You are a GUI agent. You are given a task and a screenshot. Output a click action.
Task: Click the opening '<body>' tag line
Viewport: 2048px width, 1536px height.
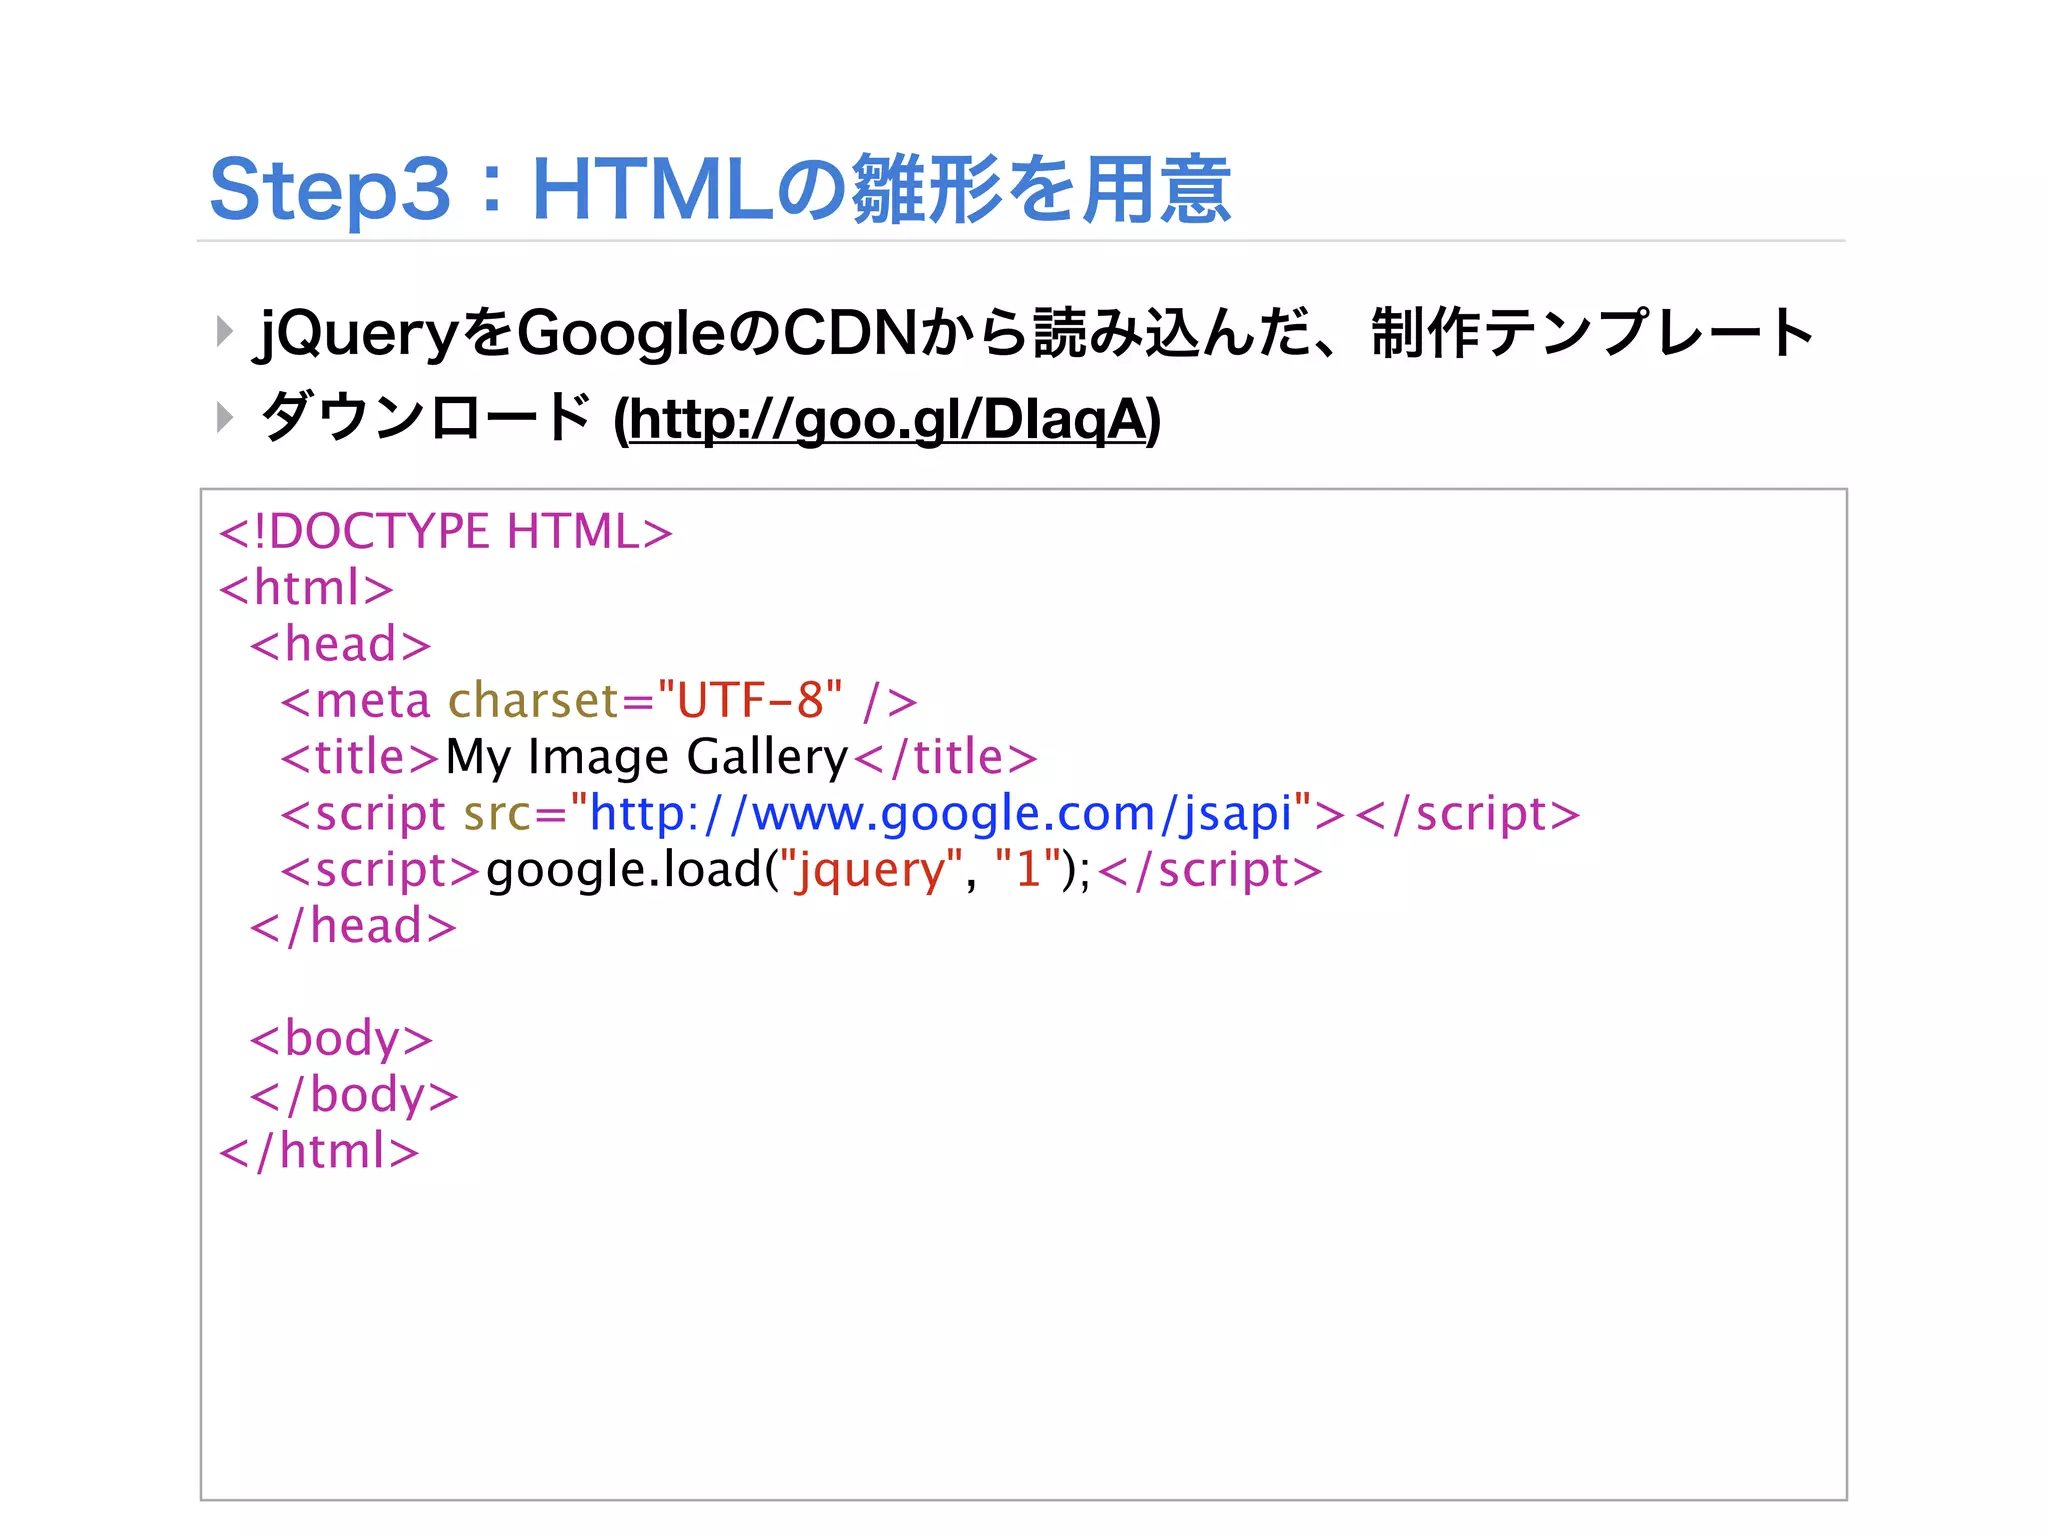pyautogui.click(x=341, y=1039)
